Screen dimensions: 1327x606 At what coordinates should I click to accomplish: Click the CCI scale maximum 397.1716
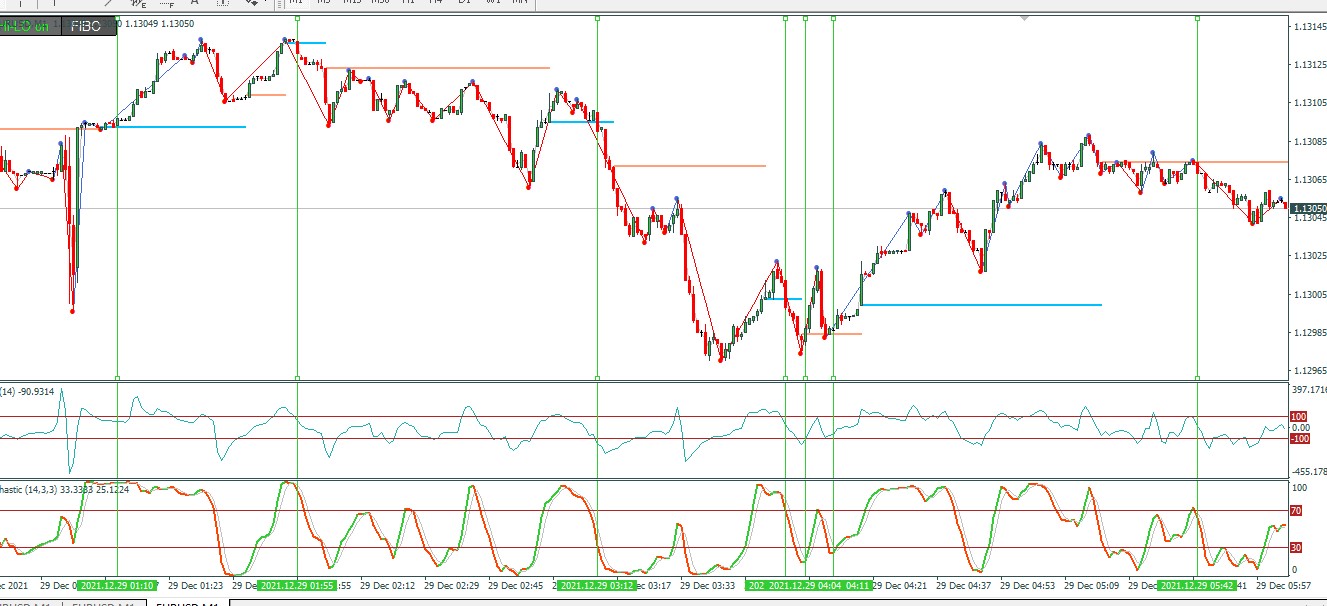coord(1309,390)
